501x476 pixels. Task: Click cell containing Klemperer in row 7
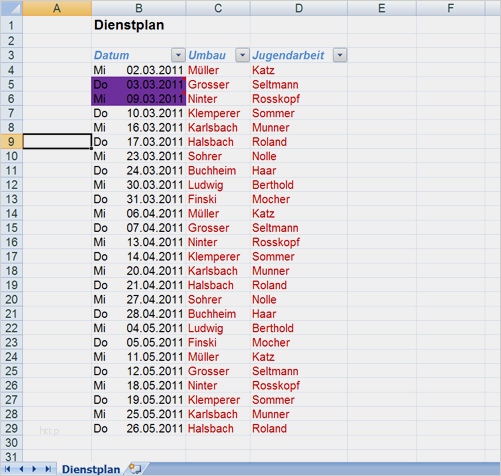pyautogui.click(x=218, y=113)
